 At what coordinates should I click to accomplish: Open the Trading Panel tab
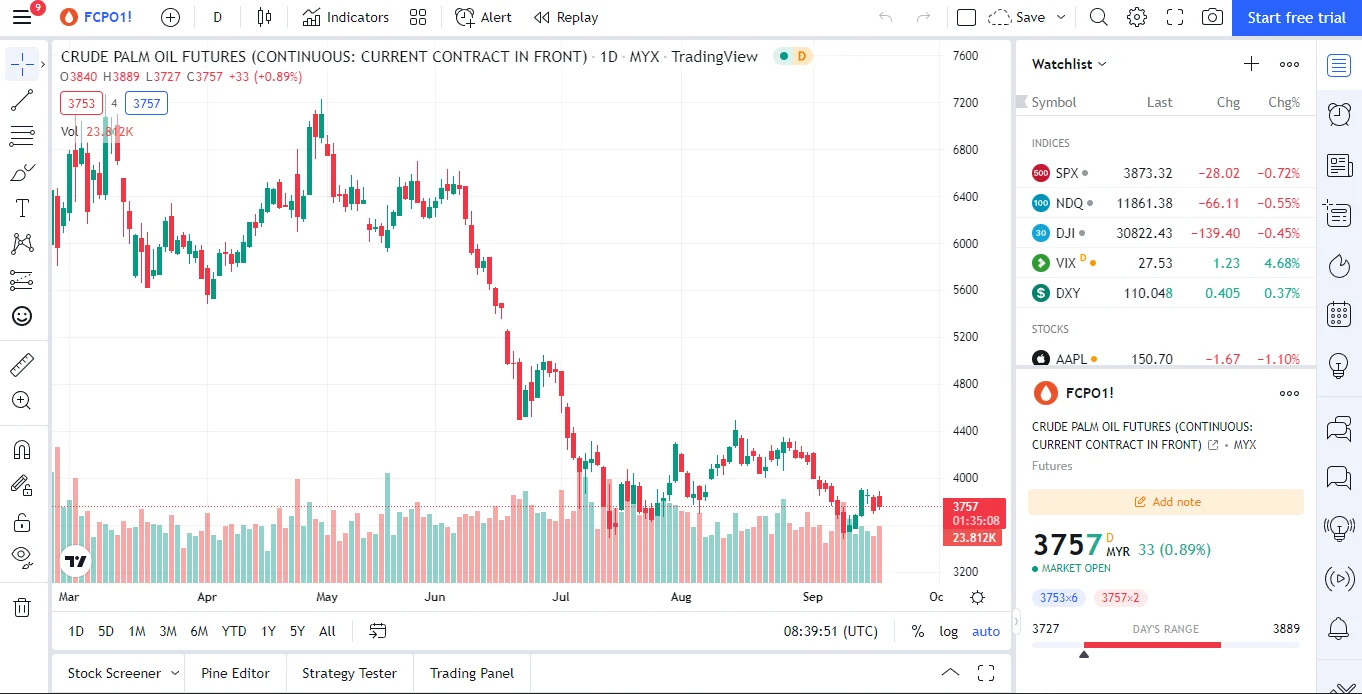click(472, 673)
